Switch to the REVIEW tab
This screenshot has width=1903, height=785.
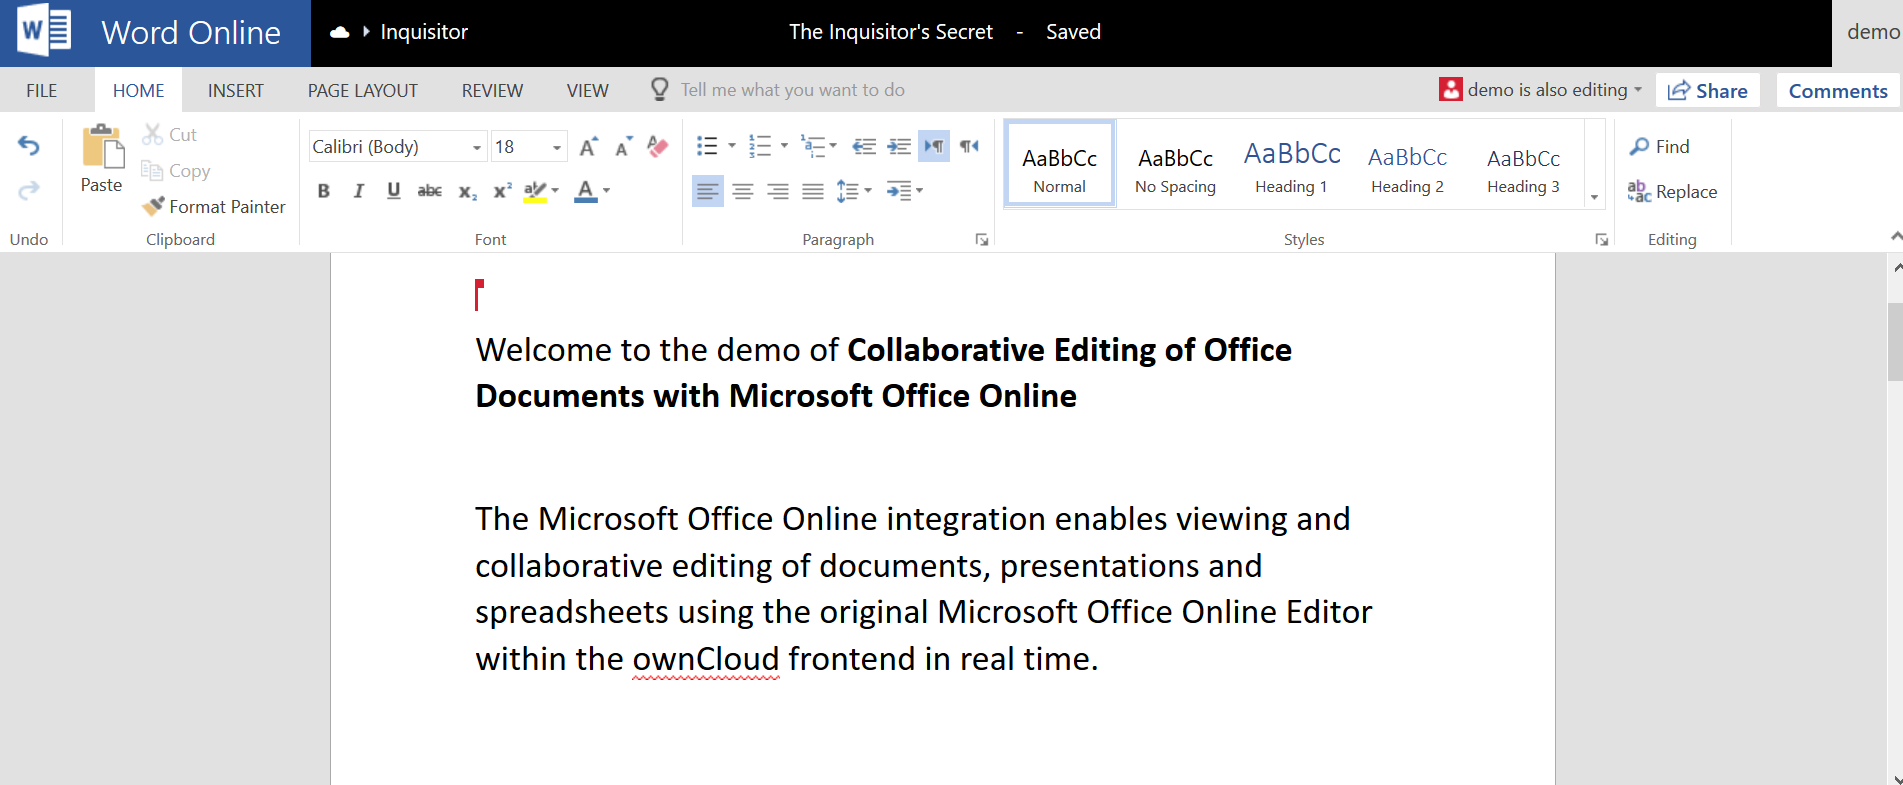(x=492, y=90)
